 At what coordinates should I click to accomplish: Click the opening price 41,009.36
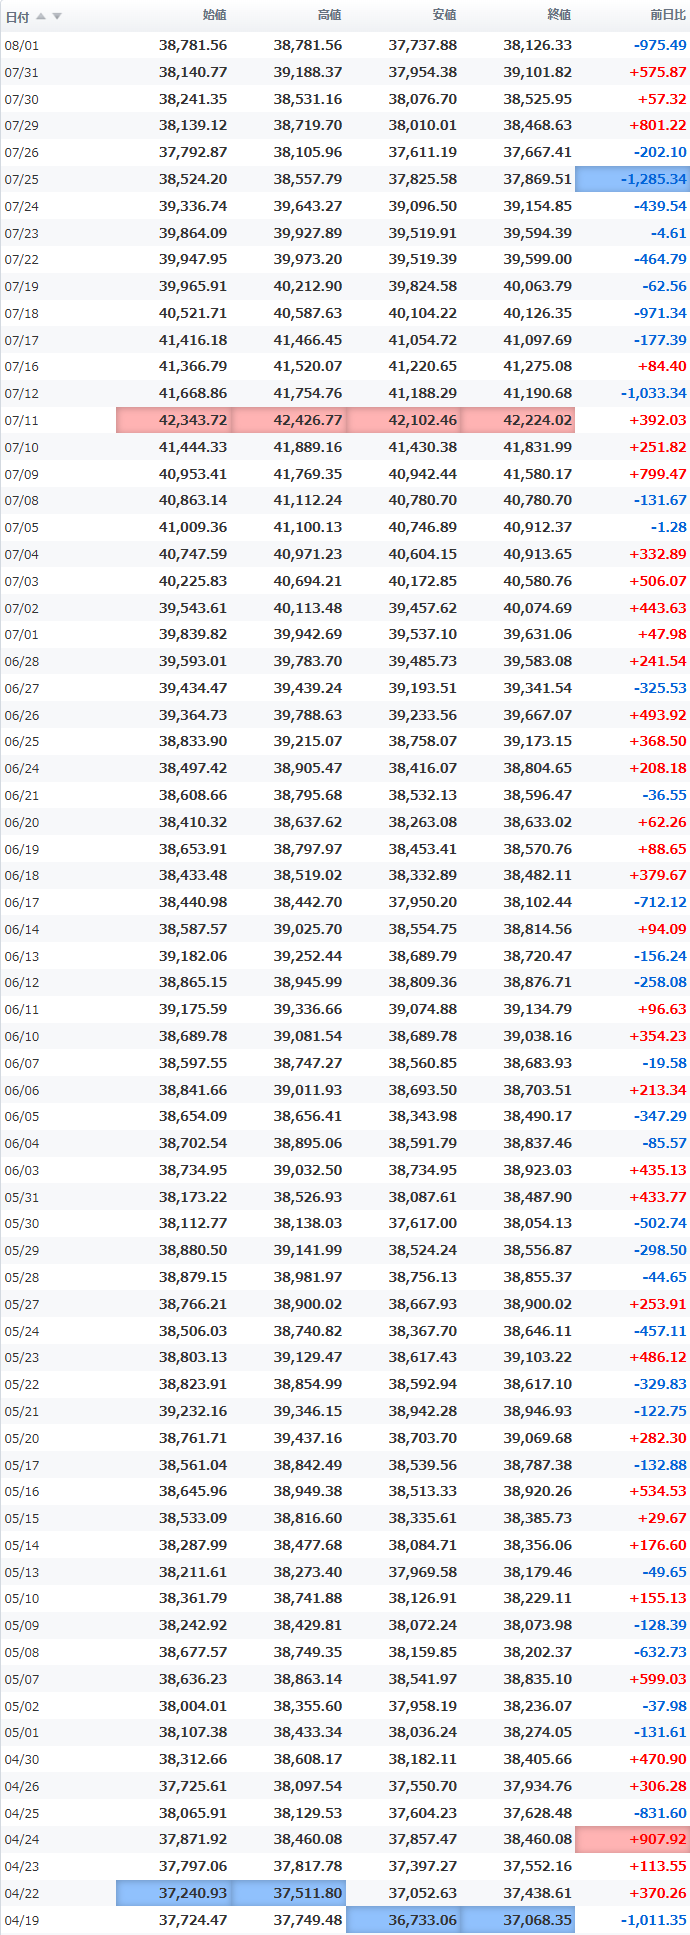tap(193, 527)
